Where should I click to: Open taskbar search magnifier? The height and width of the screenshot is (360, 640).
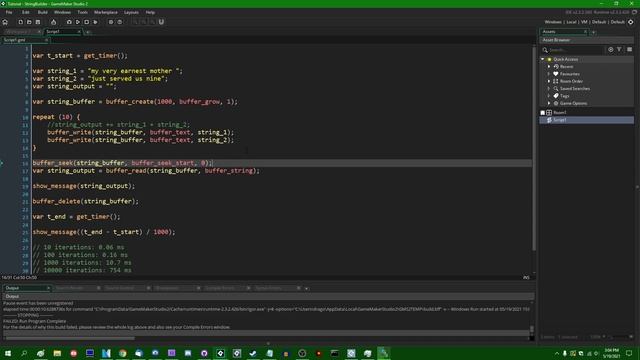24,353
